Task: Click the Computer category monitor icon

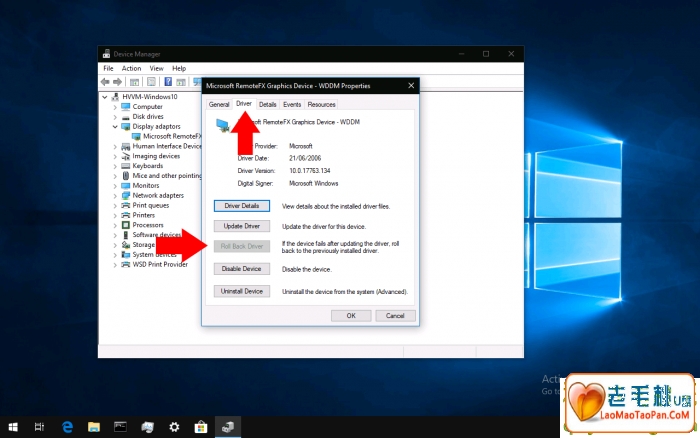Action: [125, 107]
